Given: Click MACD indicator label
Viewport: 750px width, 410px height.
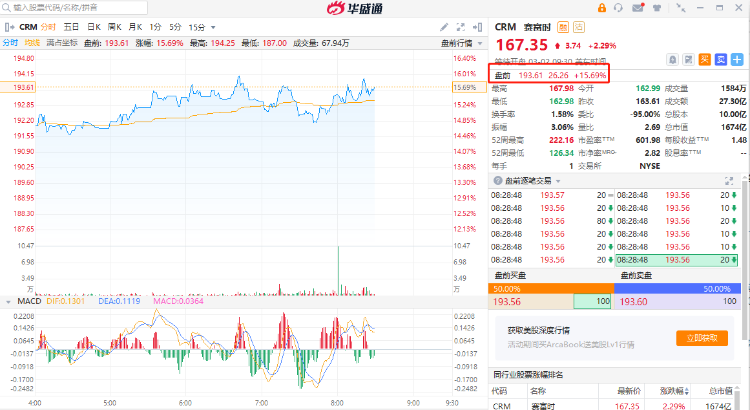Looking at the screenshot, I should coord(29,301).
